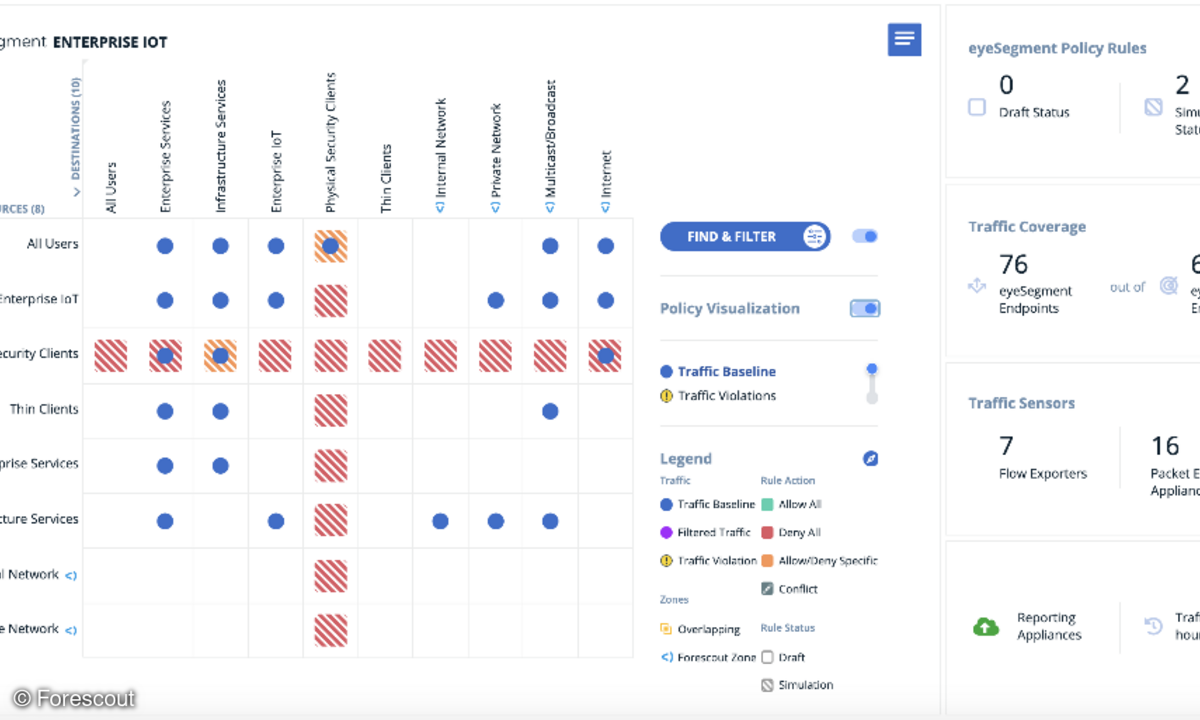The height and width of the screenshot is (720, 1200).
Task: Click Security Clients to Infrastructure Services orange cell
Action: pos(221,356)
